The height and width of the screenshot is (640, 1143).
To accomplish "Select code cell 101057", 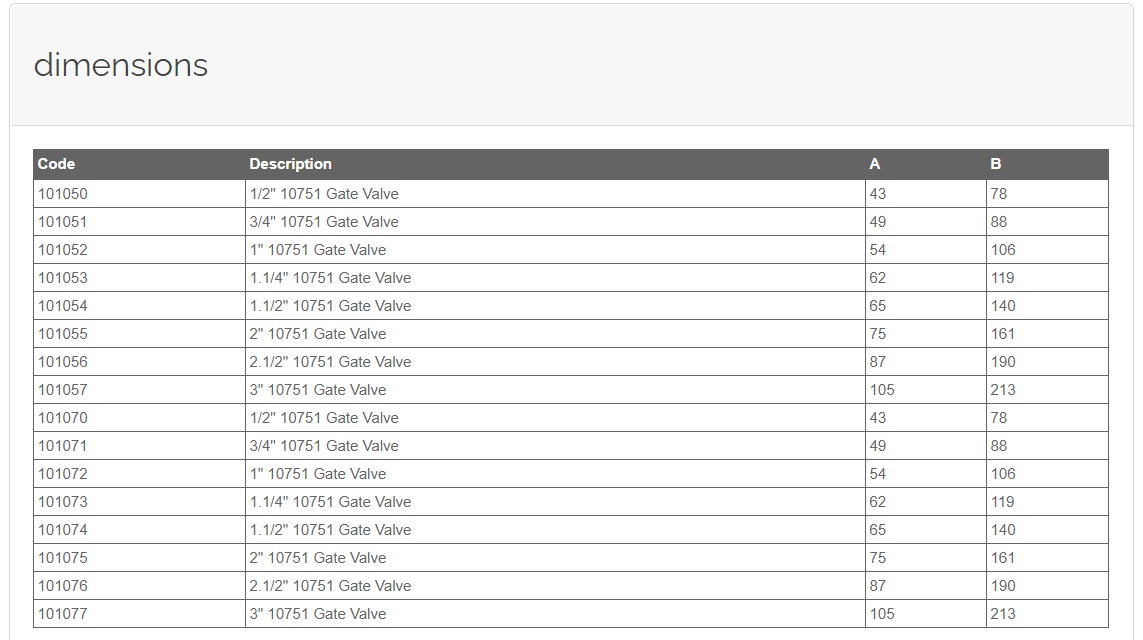I will coord(139,390).
